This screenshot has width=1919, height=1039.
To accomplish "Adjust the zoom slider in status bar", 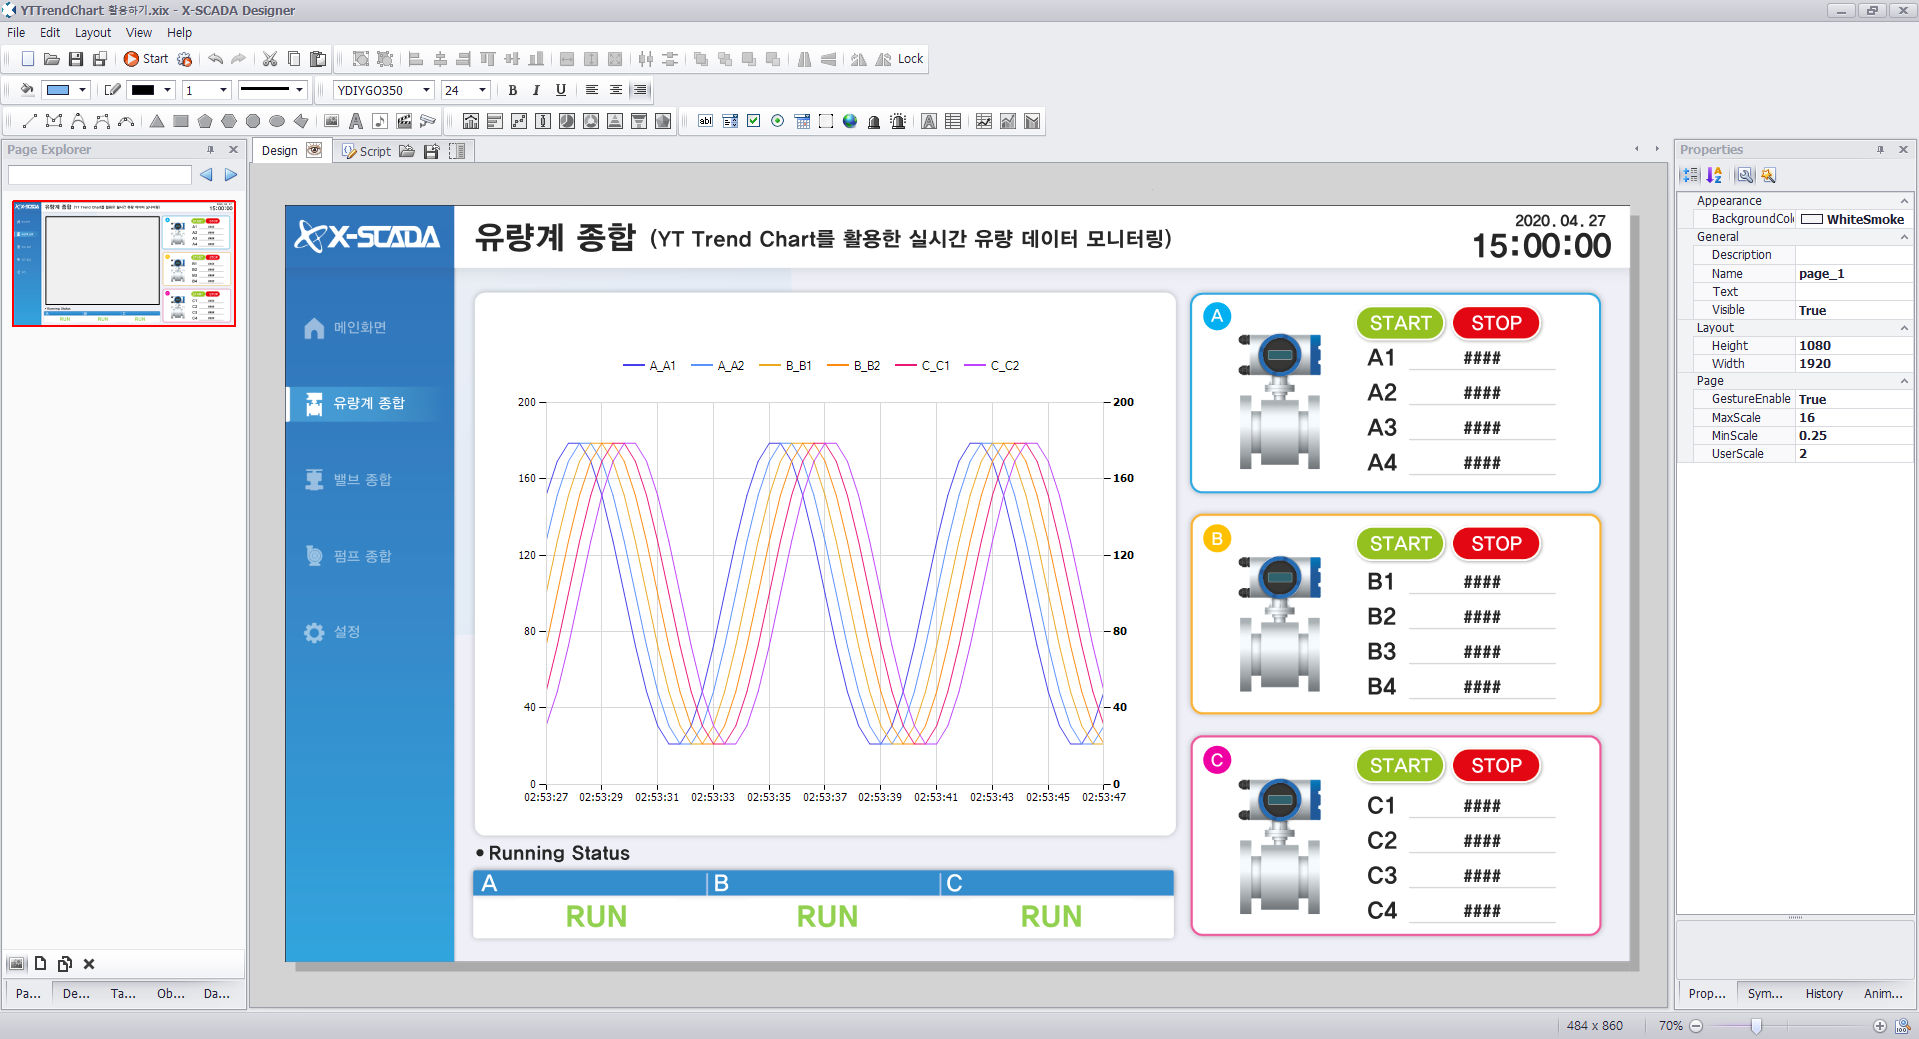I will pos(1756,1026).
